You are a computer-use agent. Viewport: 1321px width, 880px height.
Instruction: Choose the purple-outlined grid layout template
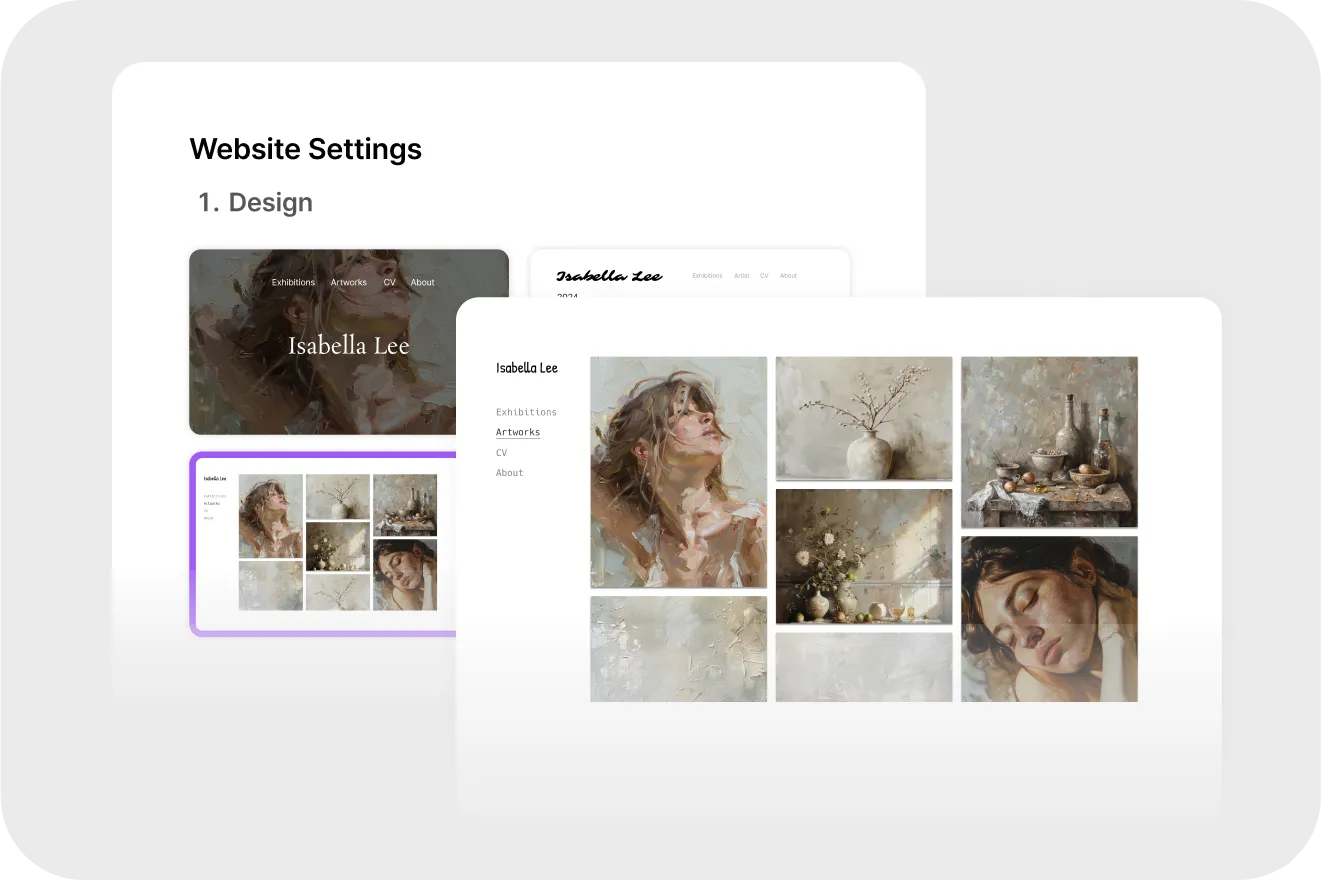[x=322, y=543]
